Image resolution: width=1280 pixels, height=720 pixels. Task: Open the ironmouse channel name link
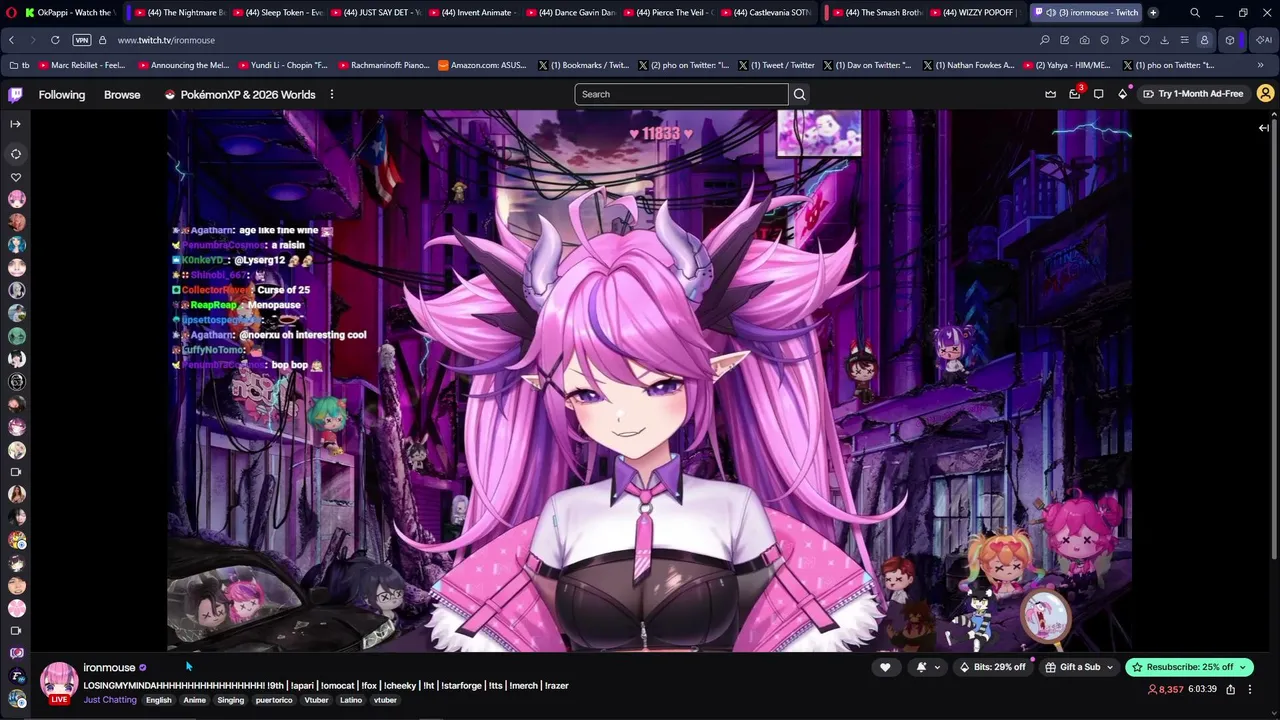click(109, 667)
